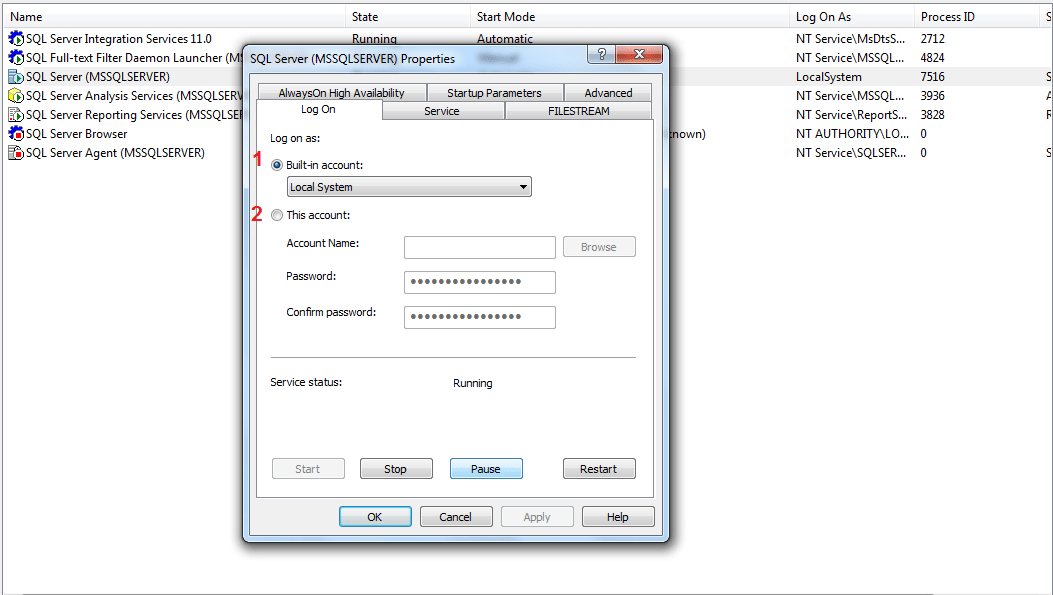Click process ID 2712 cell
The image size is (1053, 595).
[x=933, y=39]
